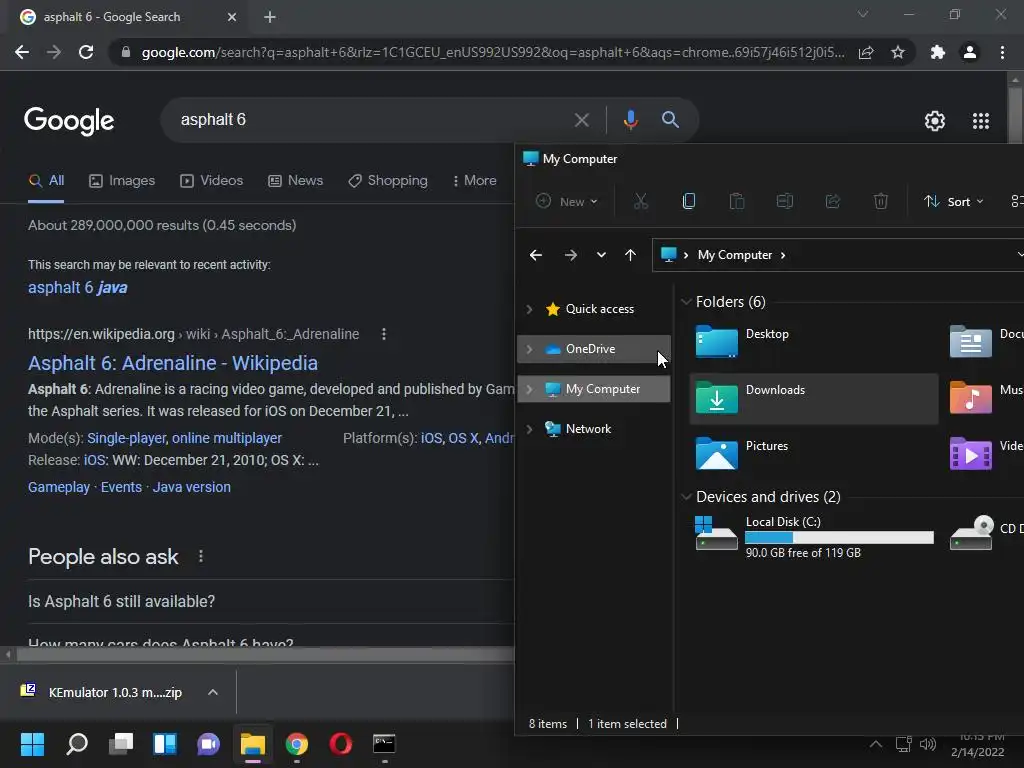Open Chrome extensions puzzle icon

(x=937, y=52)
